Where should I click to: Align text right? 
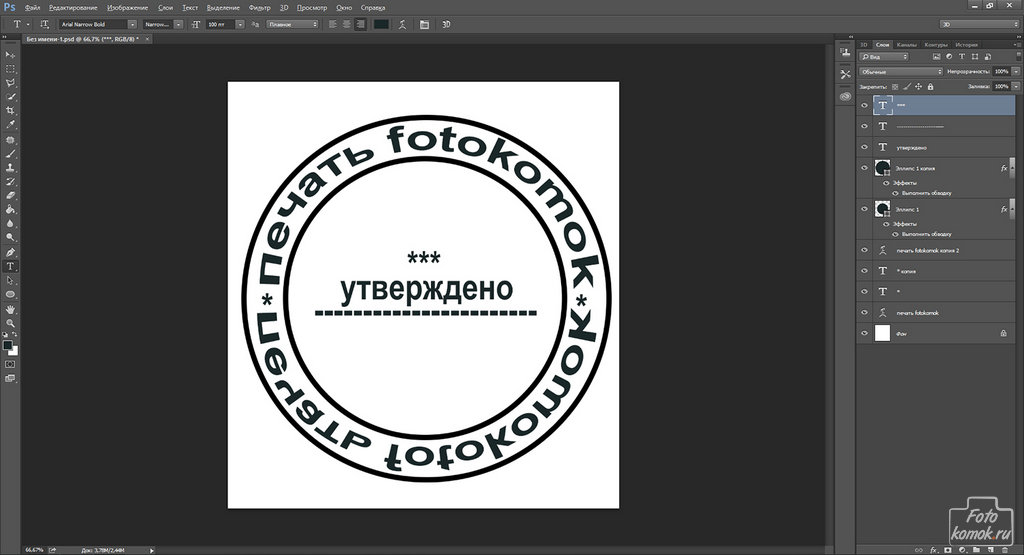[360, 24]
